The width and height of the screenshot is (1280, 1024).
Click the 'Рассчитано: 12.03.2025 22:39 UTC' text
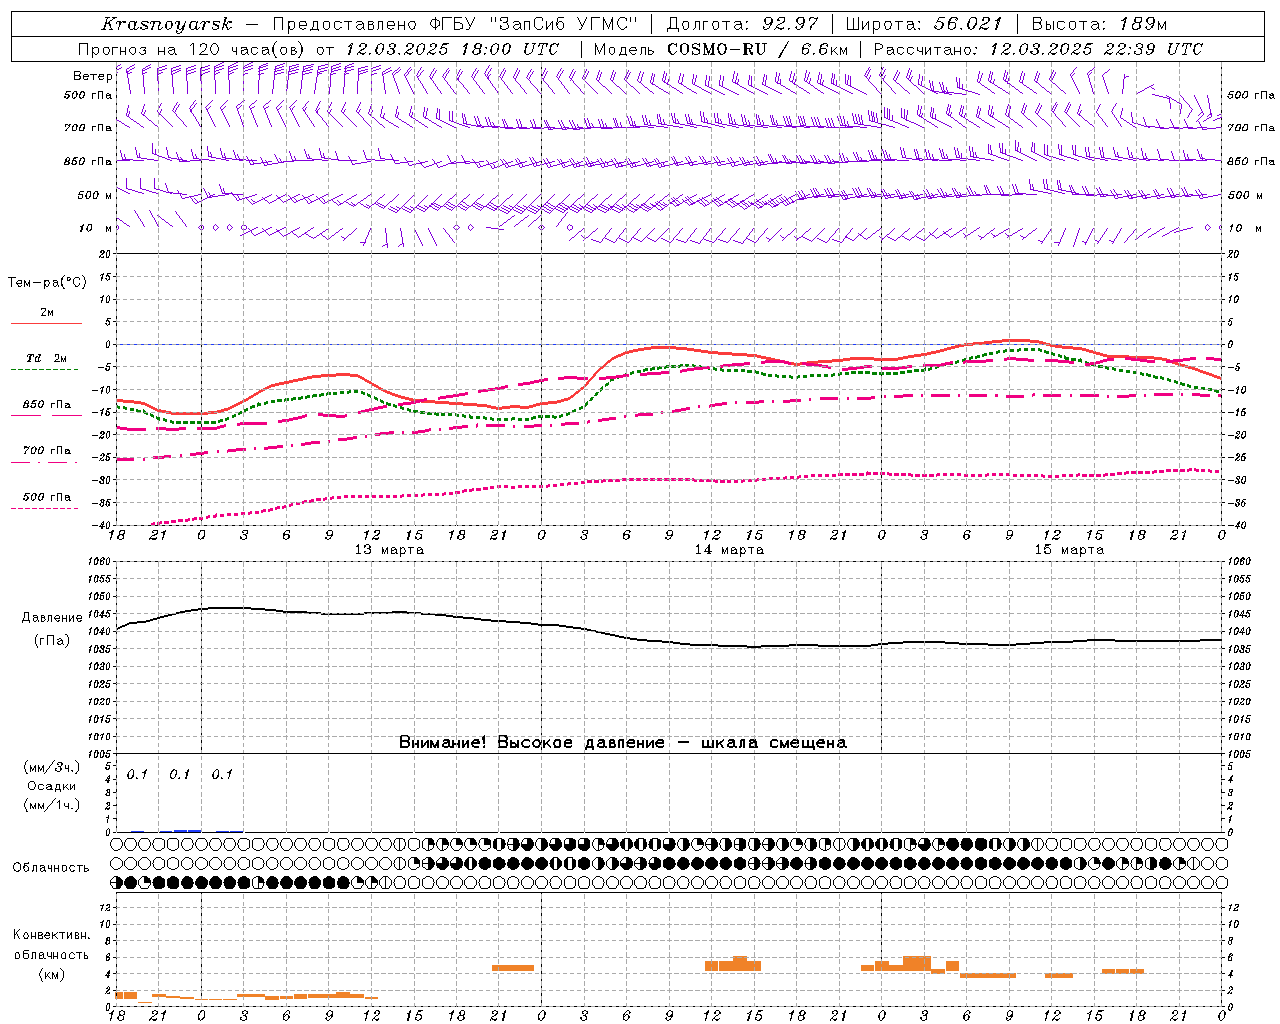click(x=1038, y=49)
